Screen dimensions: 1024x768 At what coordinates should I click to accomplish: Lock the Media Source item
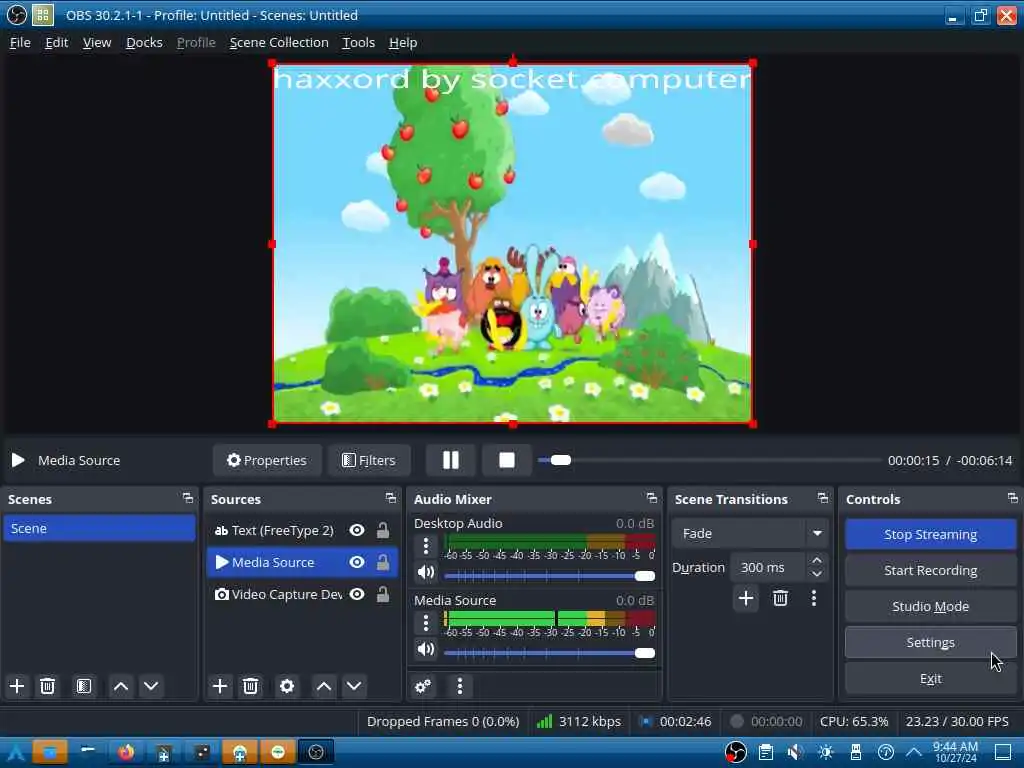click(383, 562)
